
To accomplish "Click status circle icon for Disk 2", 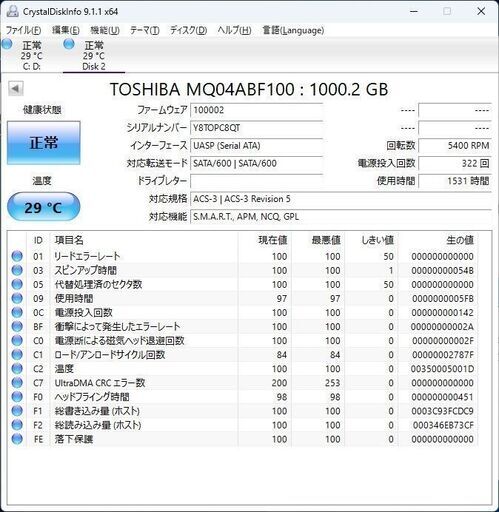I will pos(69,44).
